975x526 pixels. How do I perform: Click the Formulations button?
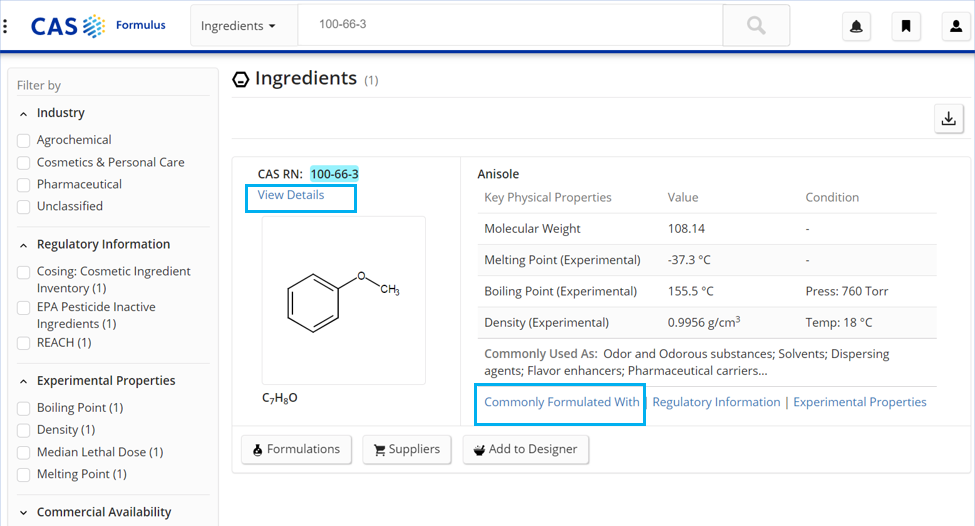pos(297,449)
